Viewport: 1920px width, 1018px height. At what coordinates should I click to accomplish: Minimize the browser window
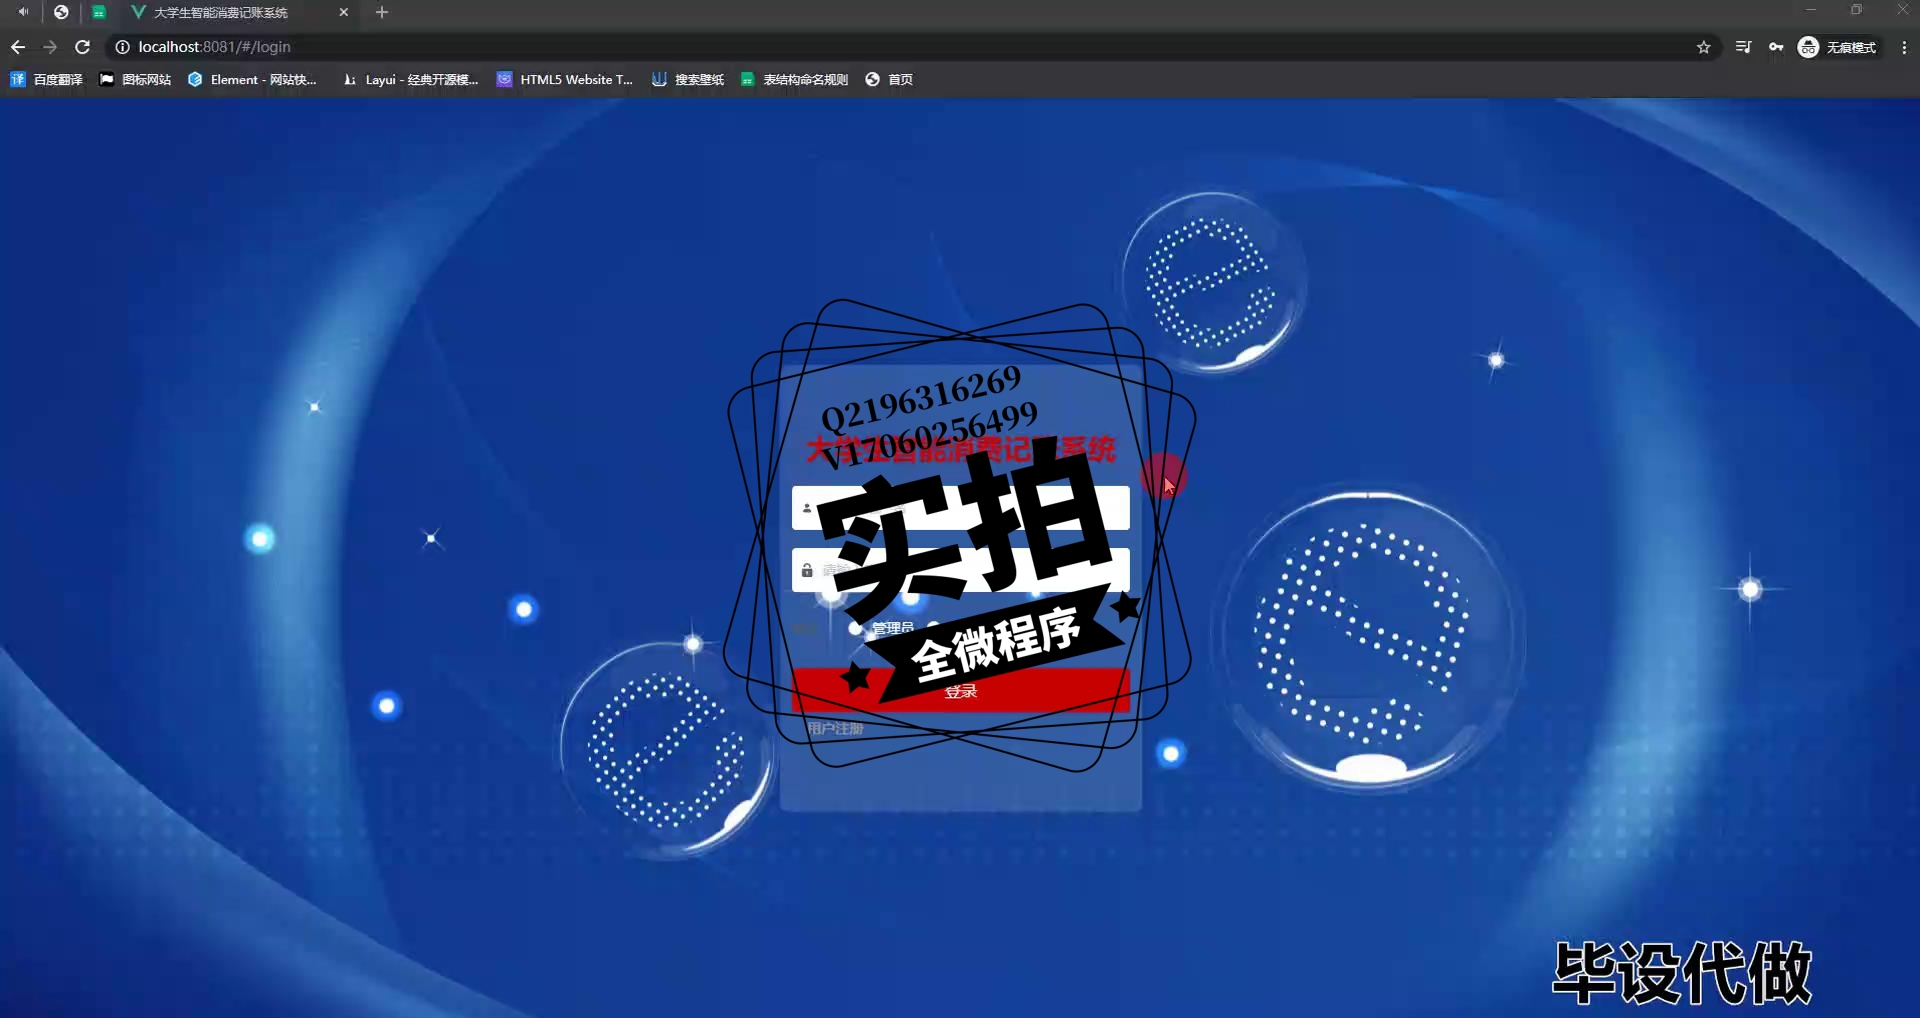(x=1810, y=10)
